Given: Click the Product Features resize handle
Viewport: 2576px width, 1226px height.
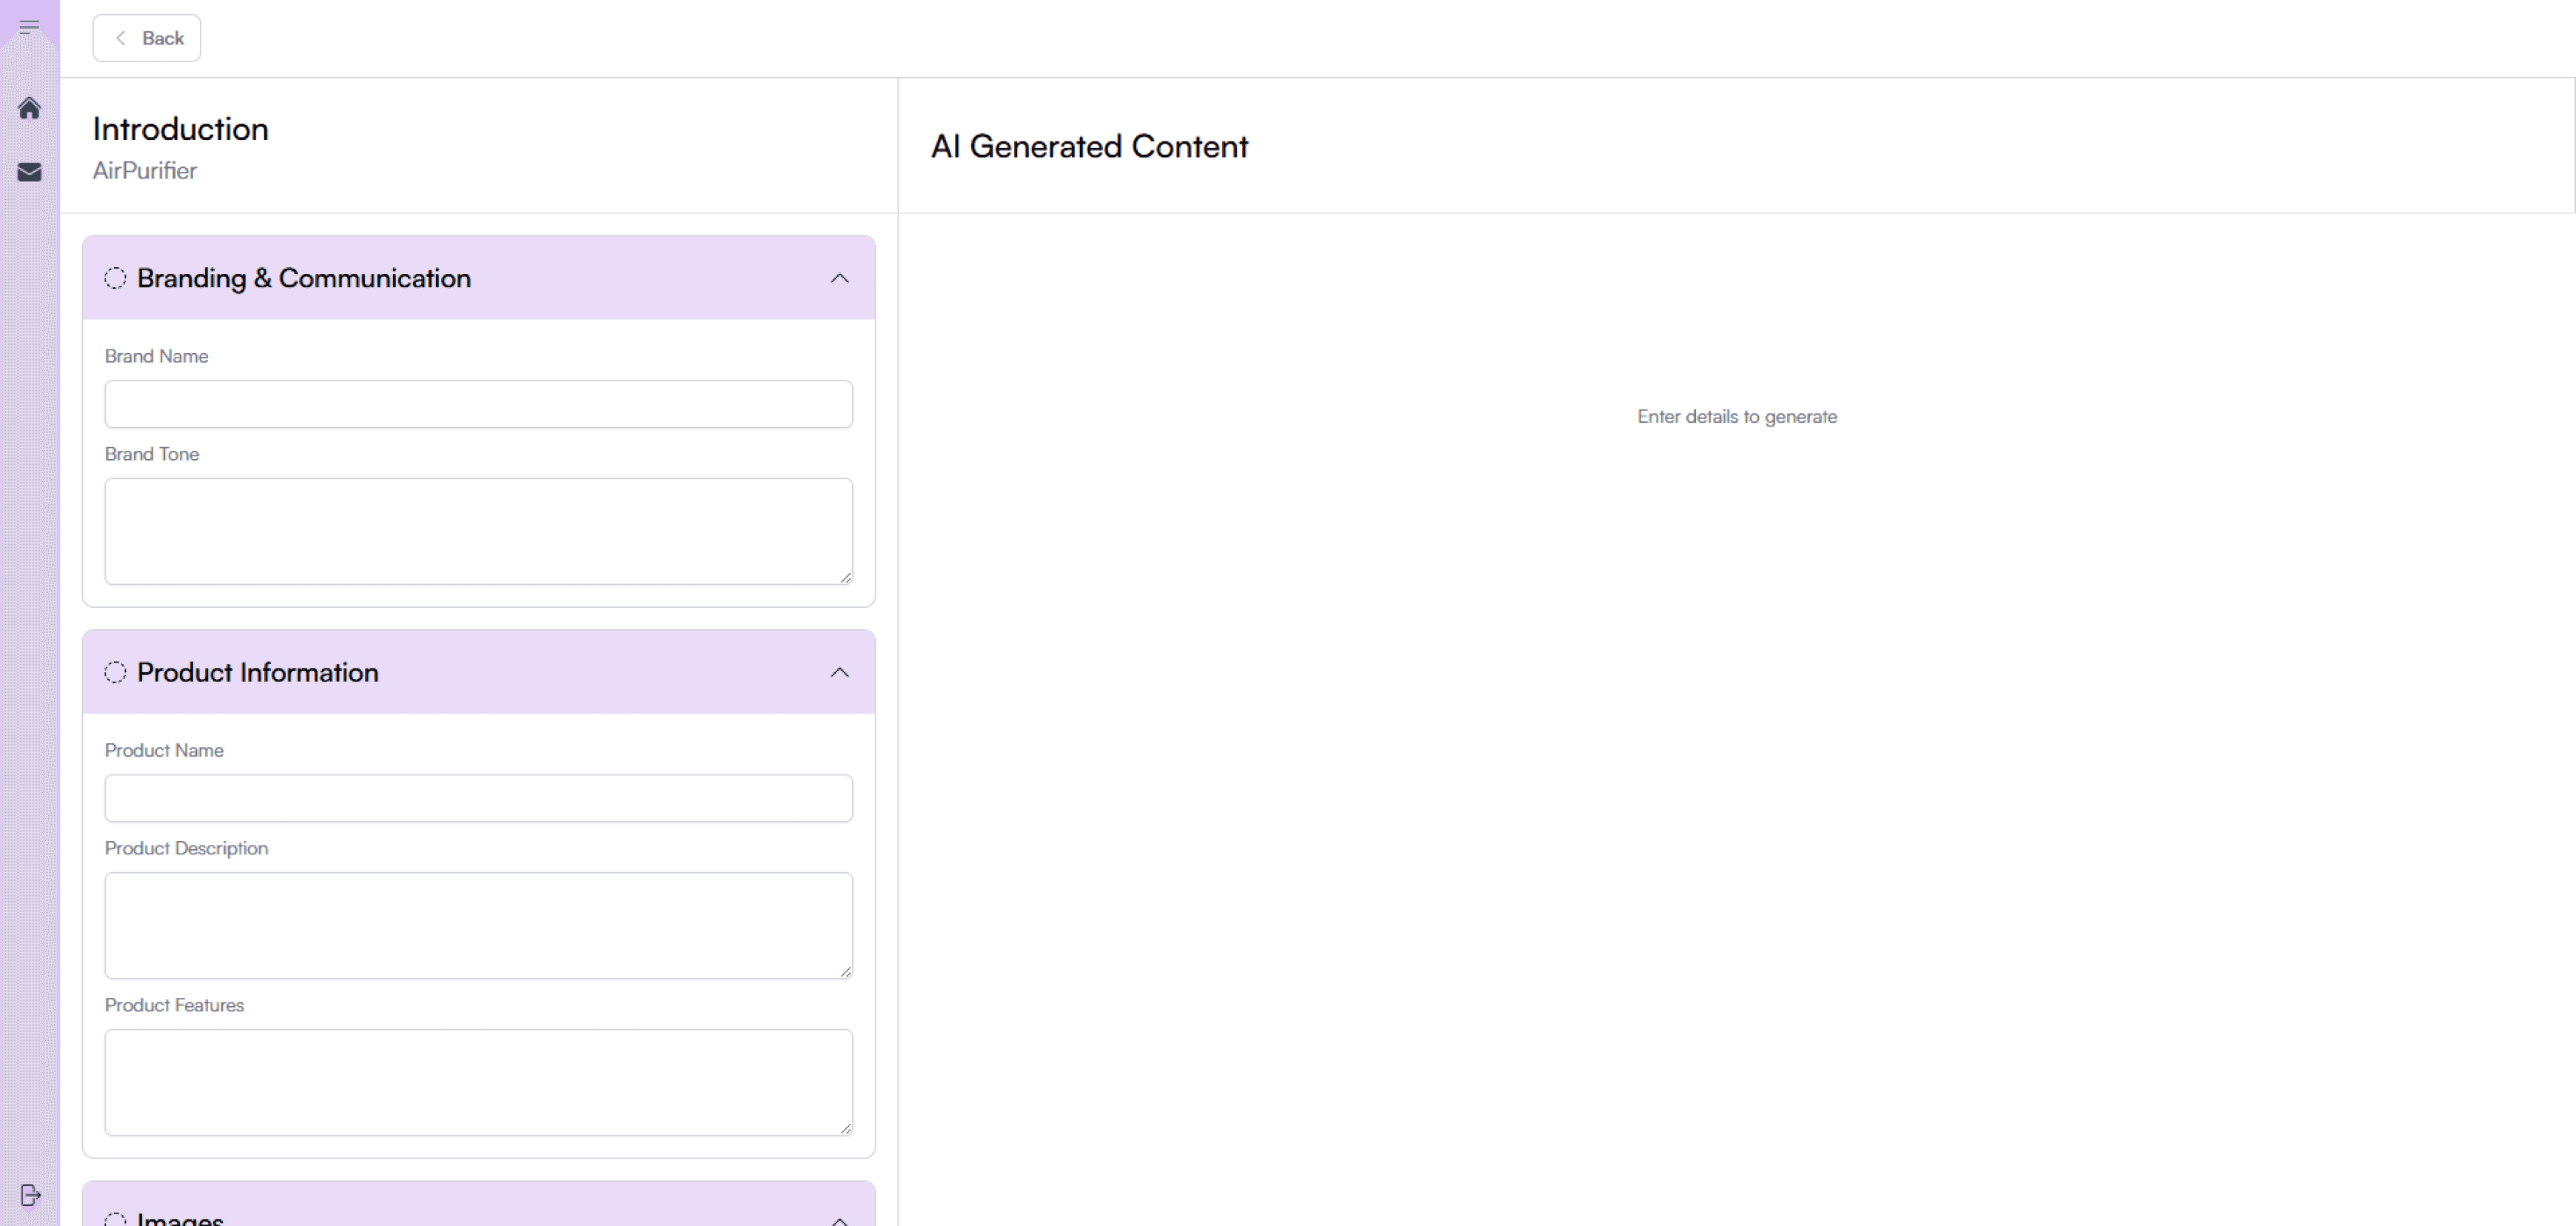Looking at the screenshot, I should [x=846, y=1128].
